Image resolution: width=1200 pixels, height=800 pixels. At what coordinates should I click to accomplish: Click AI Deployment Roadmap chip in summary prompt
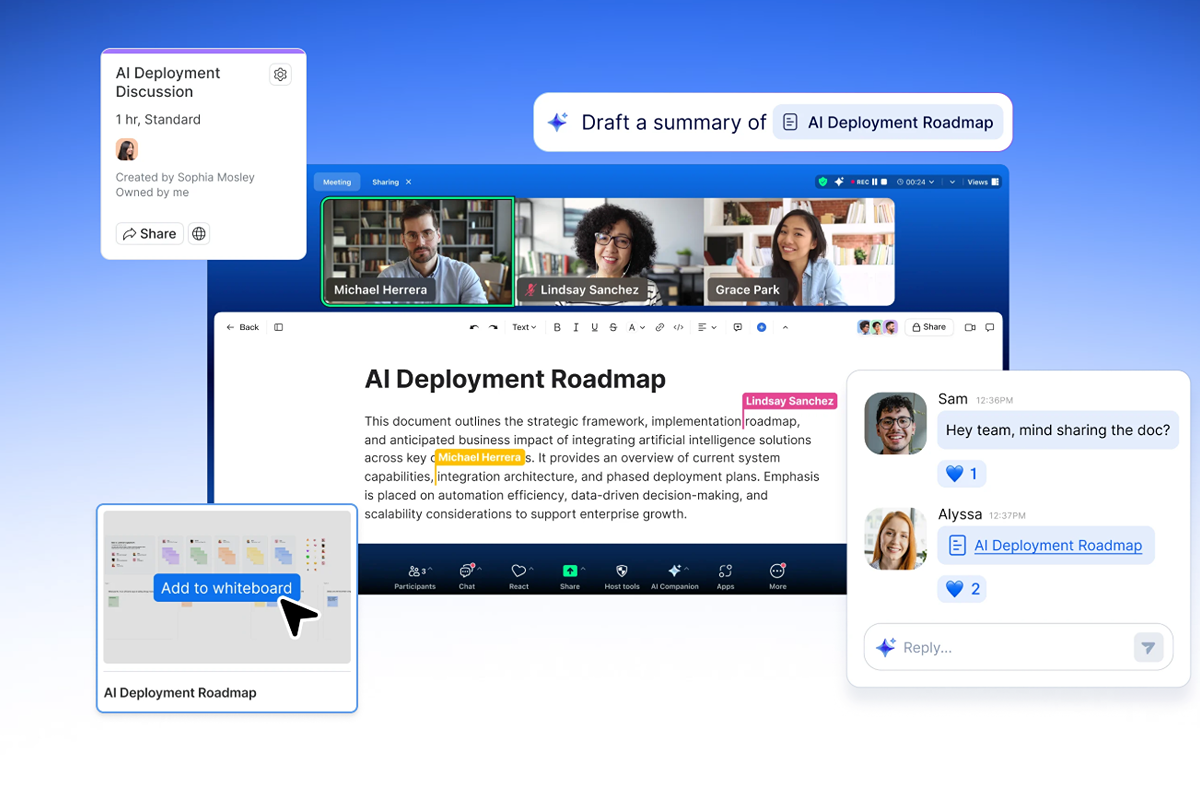[x=888, y=122]
